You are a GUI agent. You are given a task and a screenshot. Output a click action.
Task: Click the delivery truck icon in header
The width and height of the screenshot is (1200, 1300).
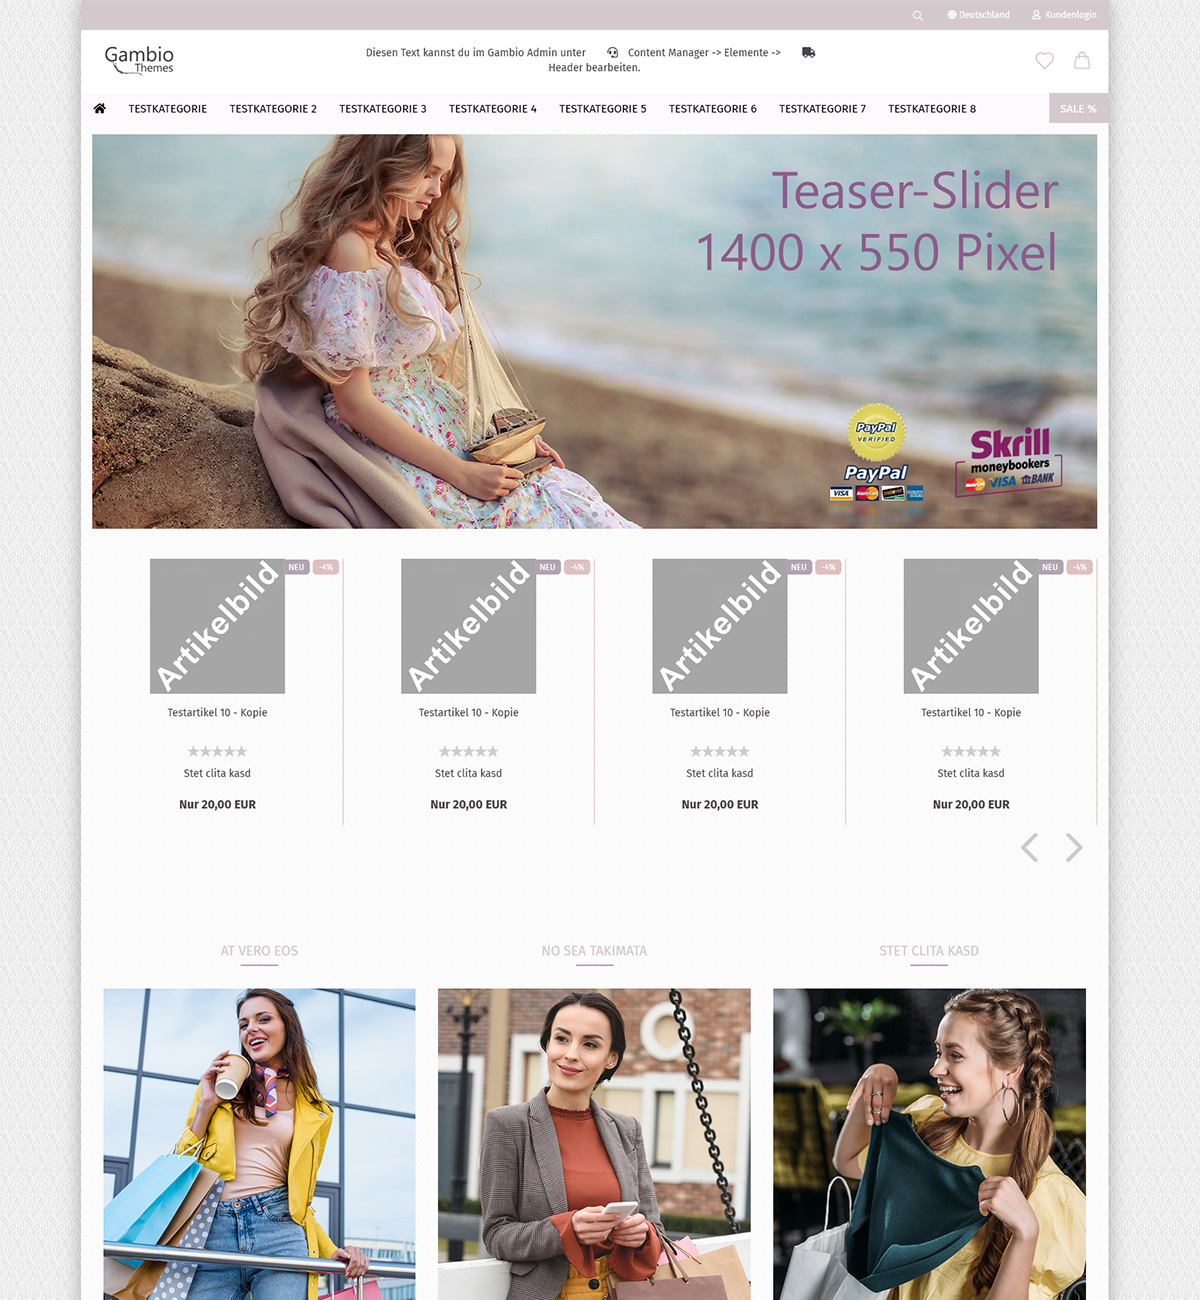coord(808,53)
